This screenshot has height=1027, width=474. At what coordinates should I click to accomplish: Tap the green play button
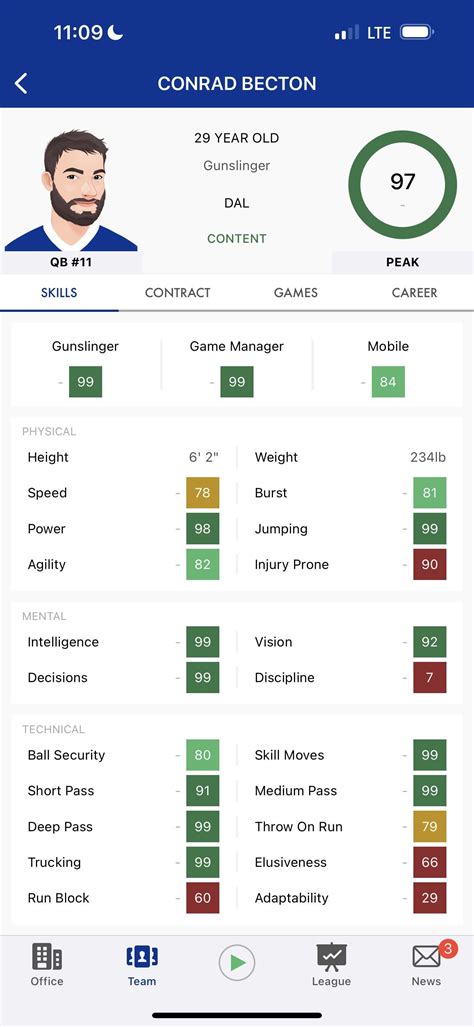[x=237, y=963]
